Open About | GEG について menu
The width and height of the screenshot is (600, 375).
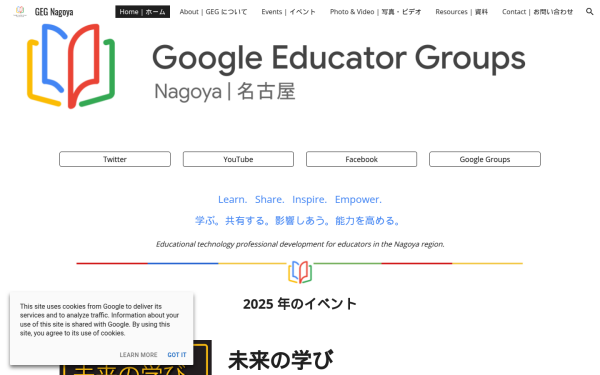213,12
